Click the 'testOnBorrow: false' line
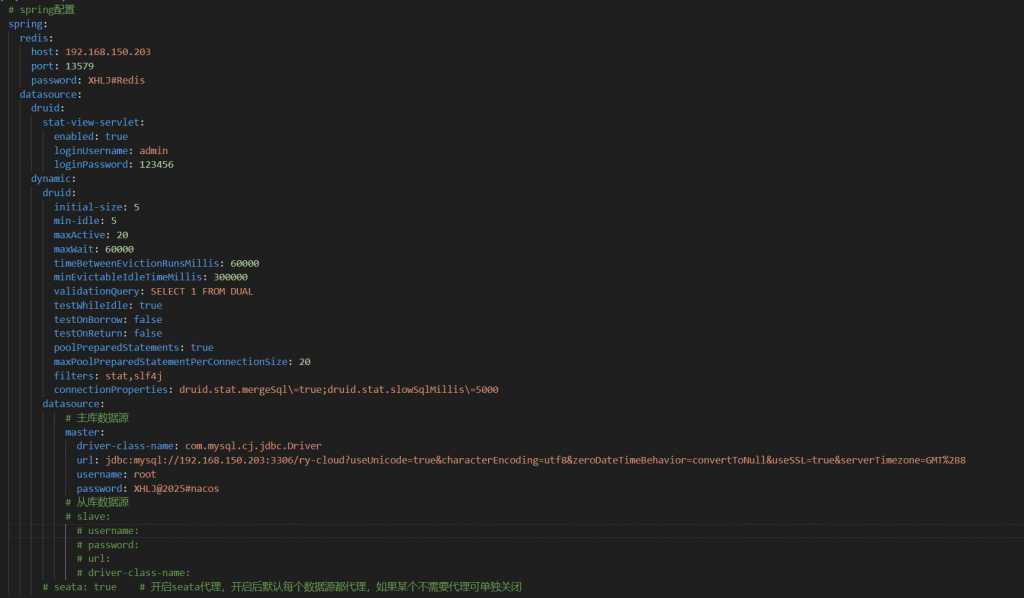 108,319
